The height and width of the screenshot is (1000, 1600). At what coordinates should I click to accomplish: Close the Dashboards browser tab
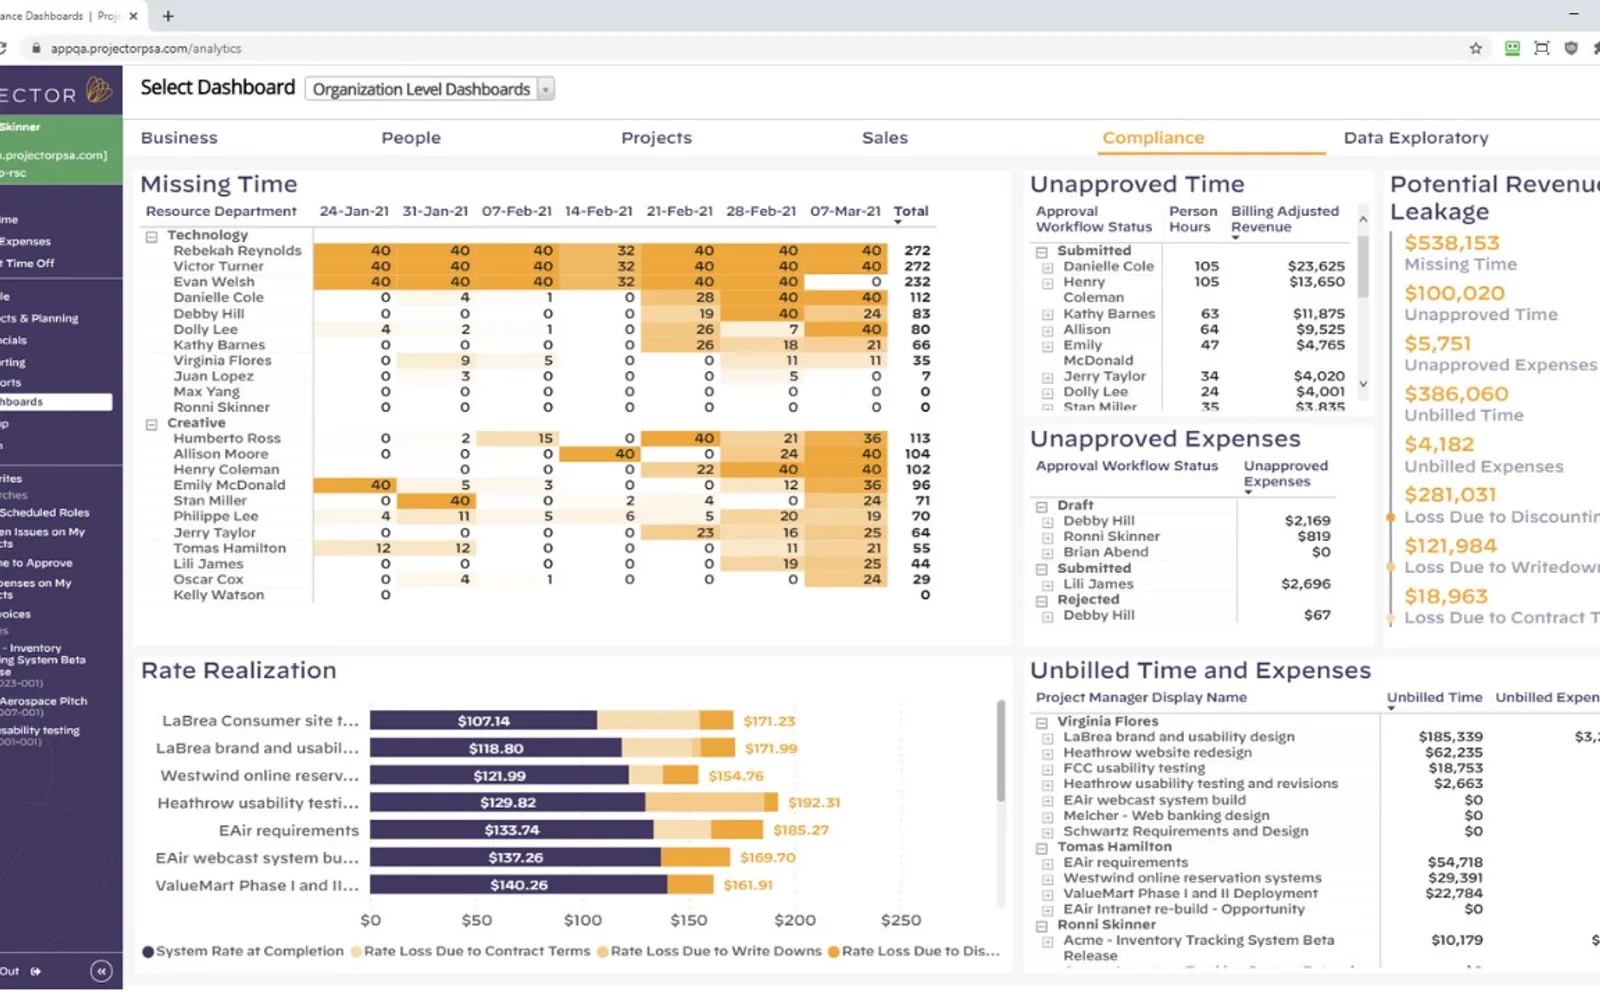click(134, 16)
